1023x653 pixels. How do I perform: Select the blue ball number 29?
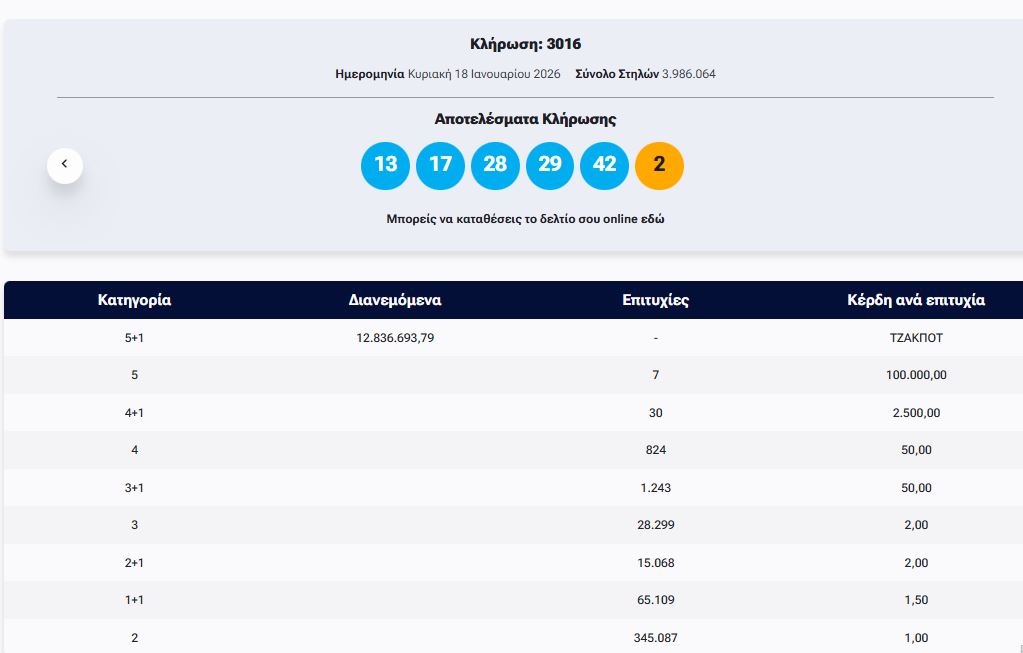click(x=550, y=165)
